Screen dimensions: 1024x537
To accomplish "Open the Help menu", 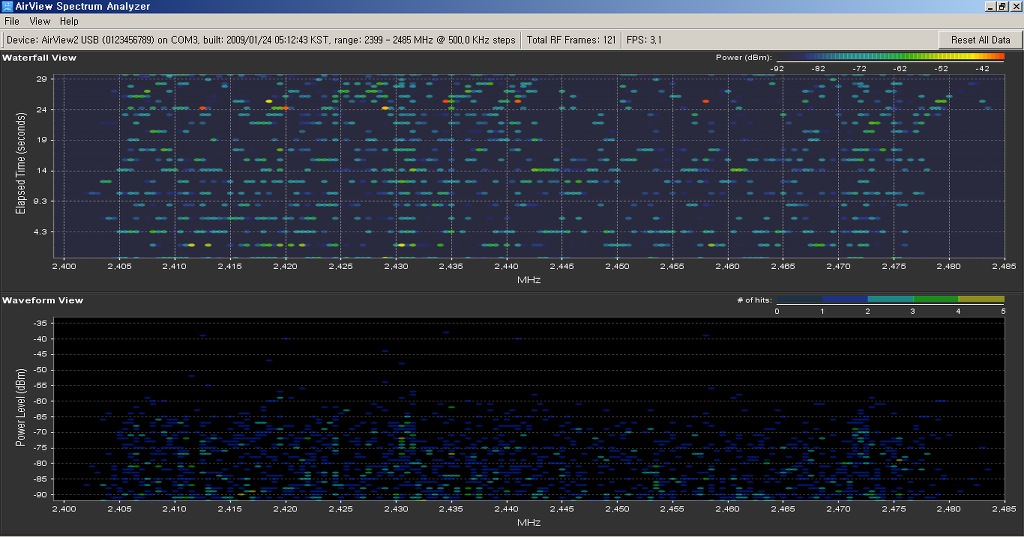I will 69,21.
